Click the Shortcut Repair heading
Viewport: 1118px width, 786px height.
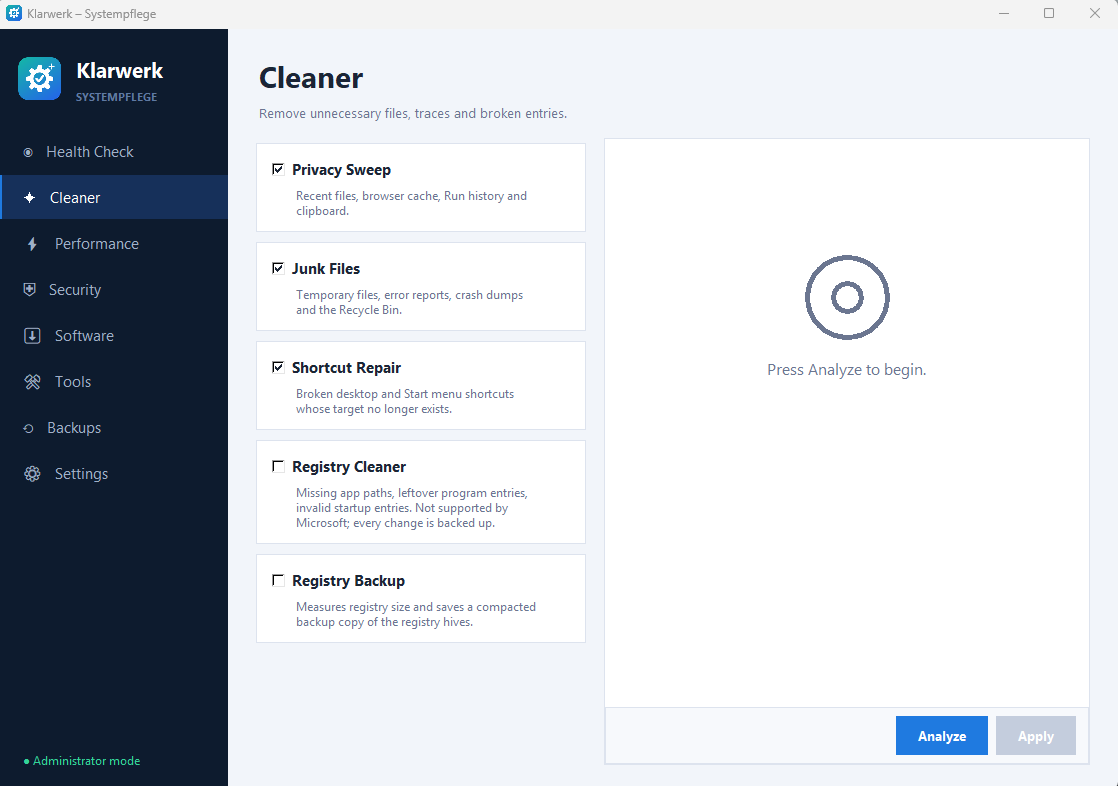pos(347,368)
